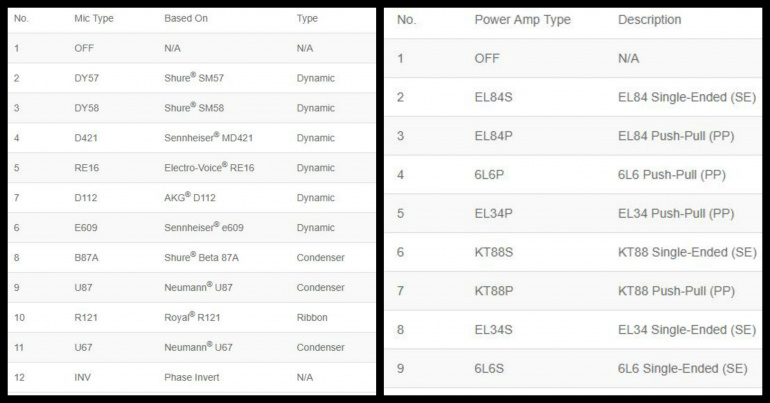The height and width of the screenshot is (403, 770).
Task: Select the "6L6 Single-Ended (SE)" description
Action: coord(683,369)
